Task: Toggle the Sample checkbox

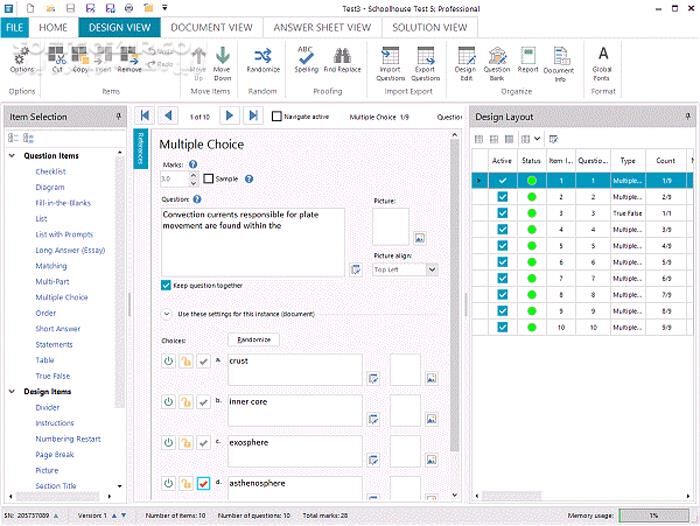Action: coord(208,179)
